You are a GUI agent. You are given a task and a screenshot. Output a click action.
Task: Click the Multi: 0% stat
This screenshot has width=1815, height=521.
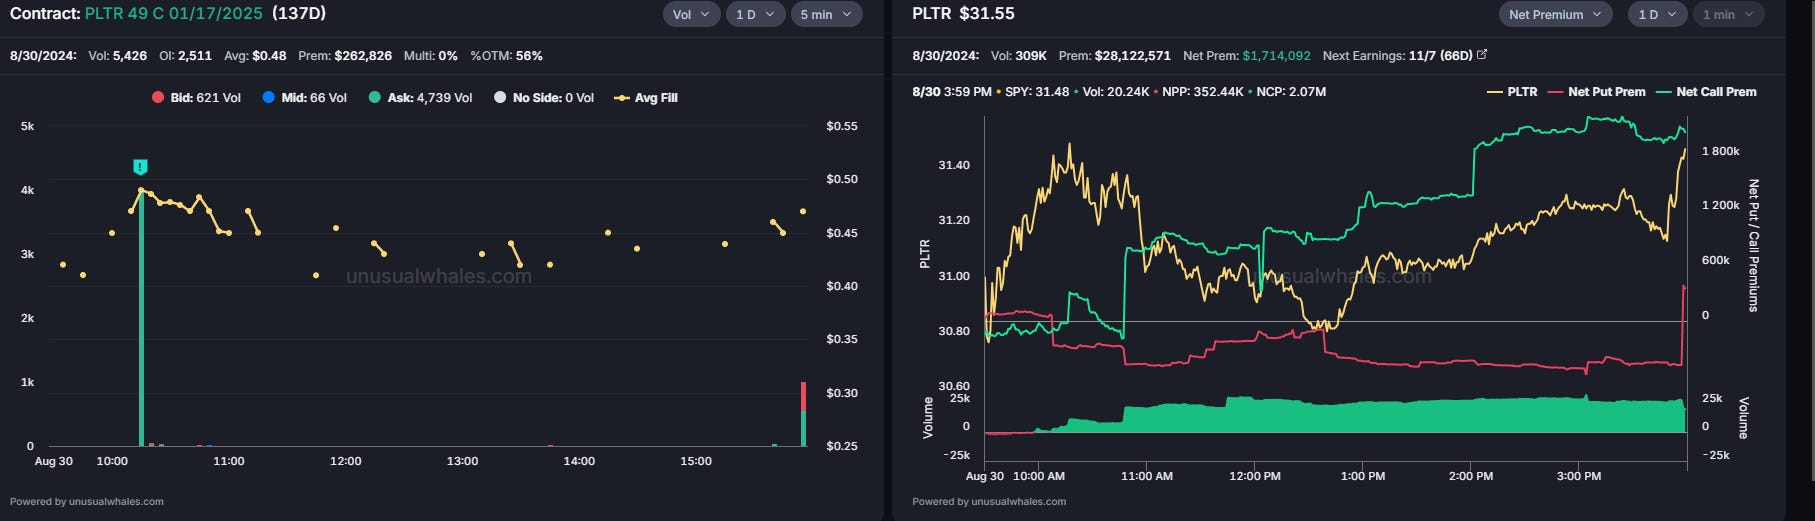[431, 56]
